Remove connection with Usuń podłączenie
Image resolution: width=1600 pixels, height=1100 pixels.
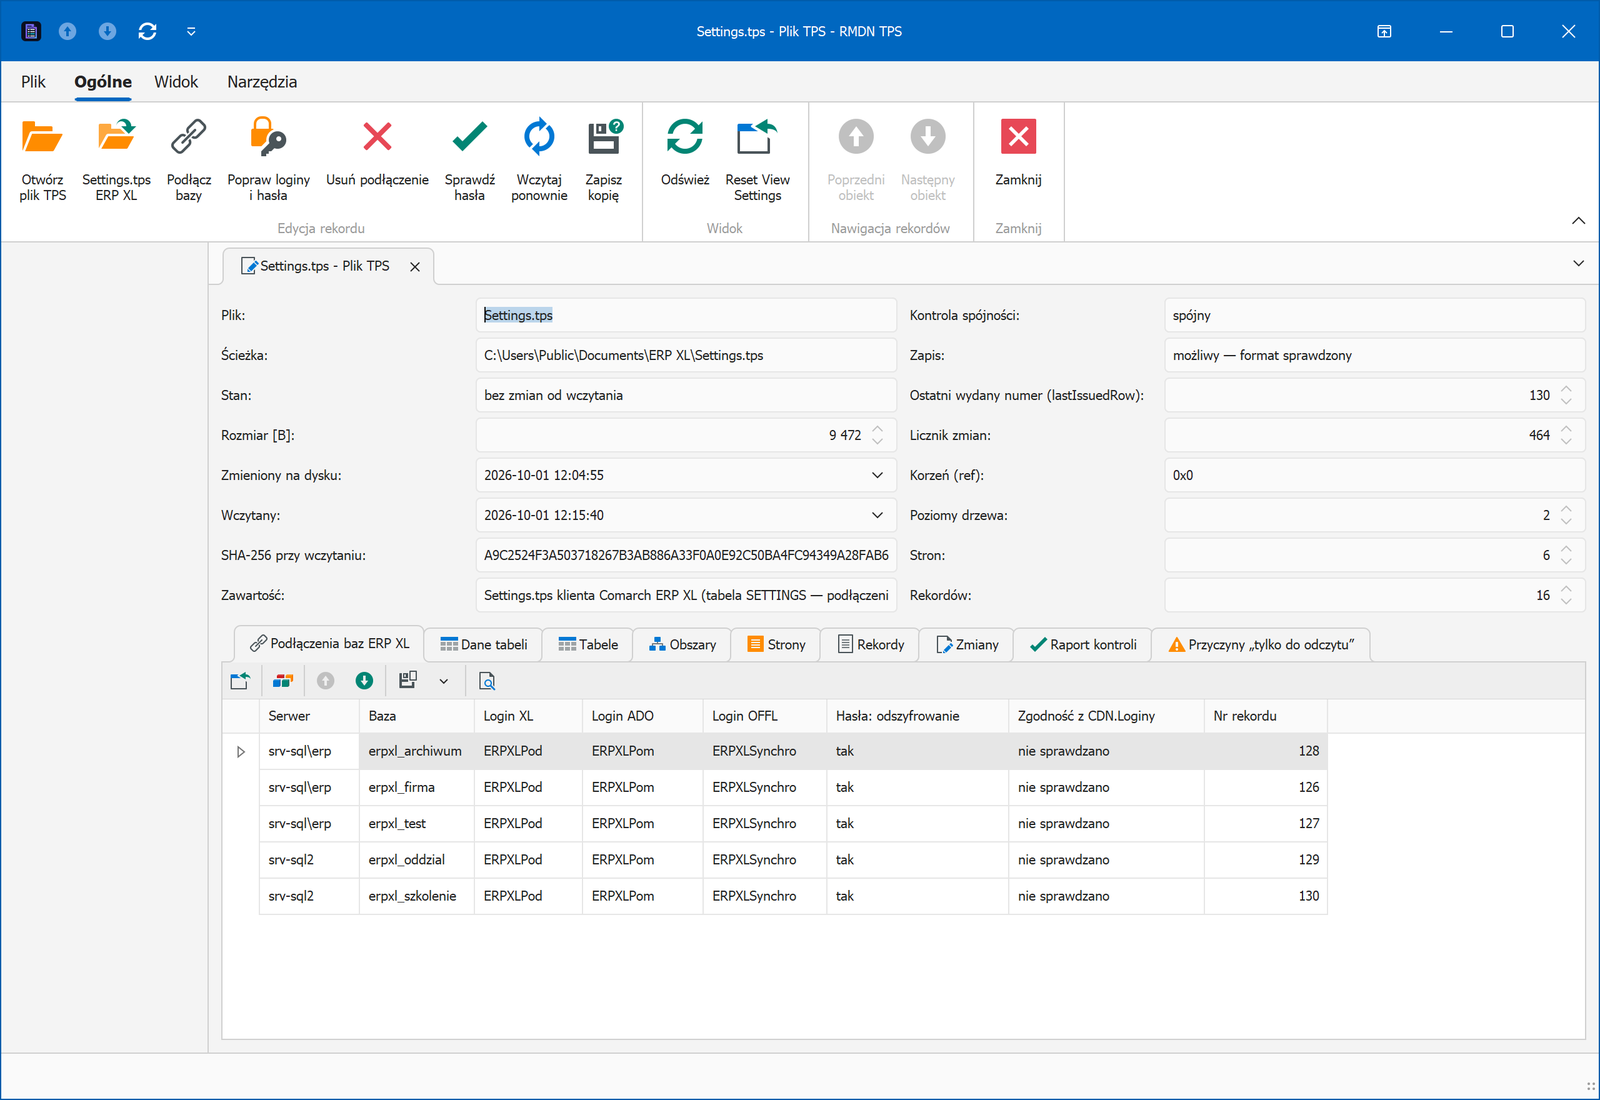pyautogui.click(x=377, y=153)
